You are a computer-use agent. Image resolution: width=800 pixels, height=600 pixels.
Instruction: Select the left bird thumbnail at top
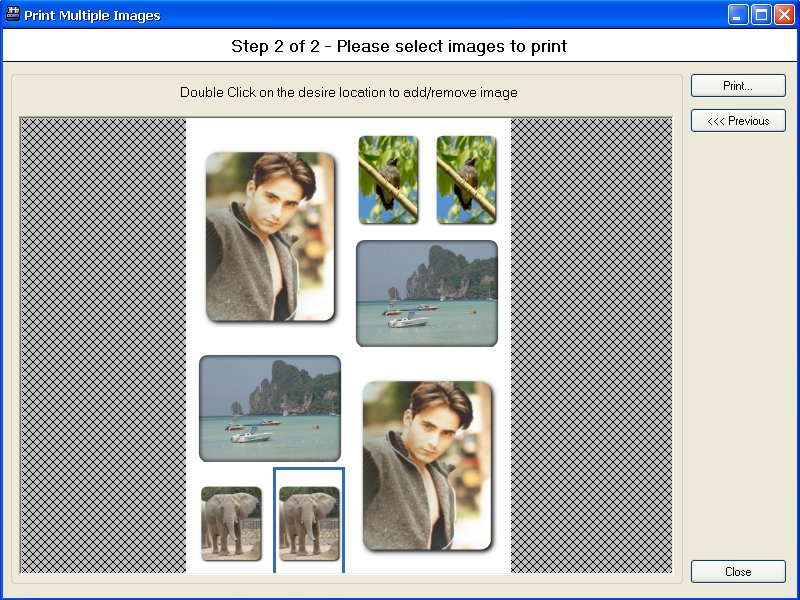[388, 180]
